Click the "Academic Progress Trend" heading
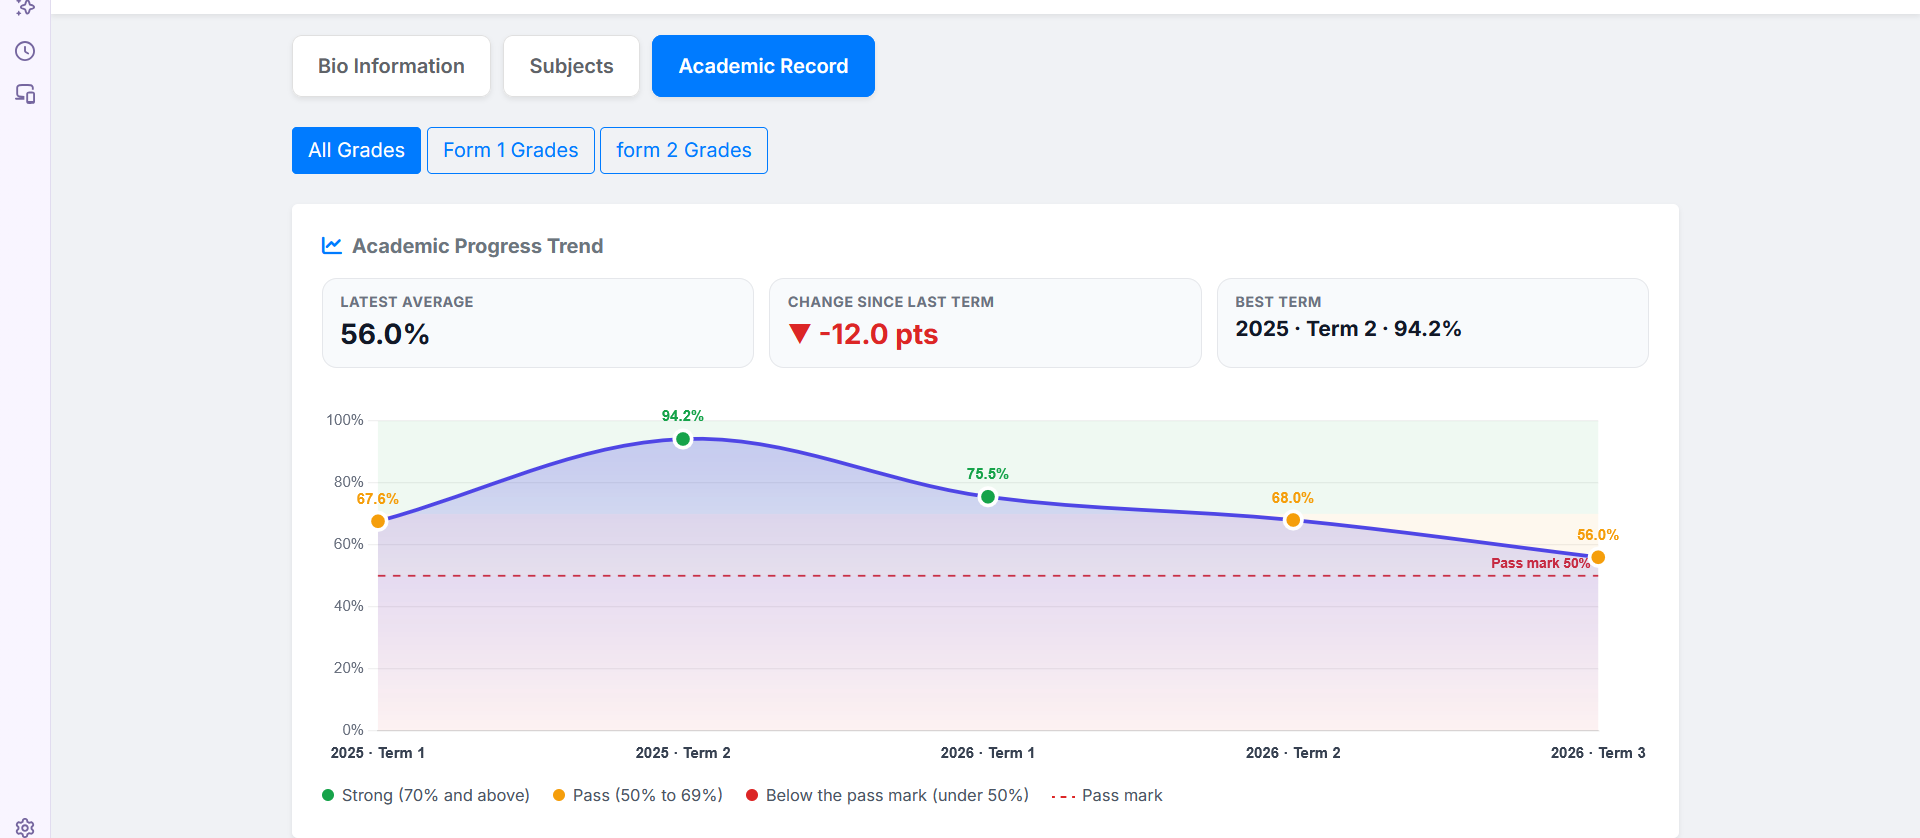 click(x=478, y=246)
